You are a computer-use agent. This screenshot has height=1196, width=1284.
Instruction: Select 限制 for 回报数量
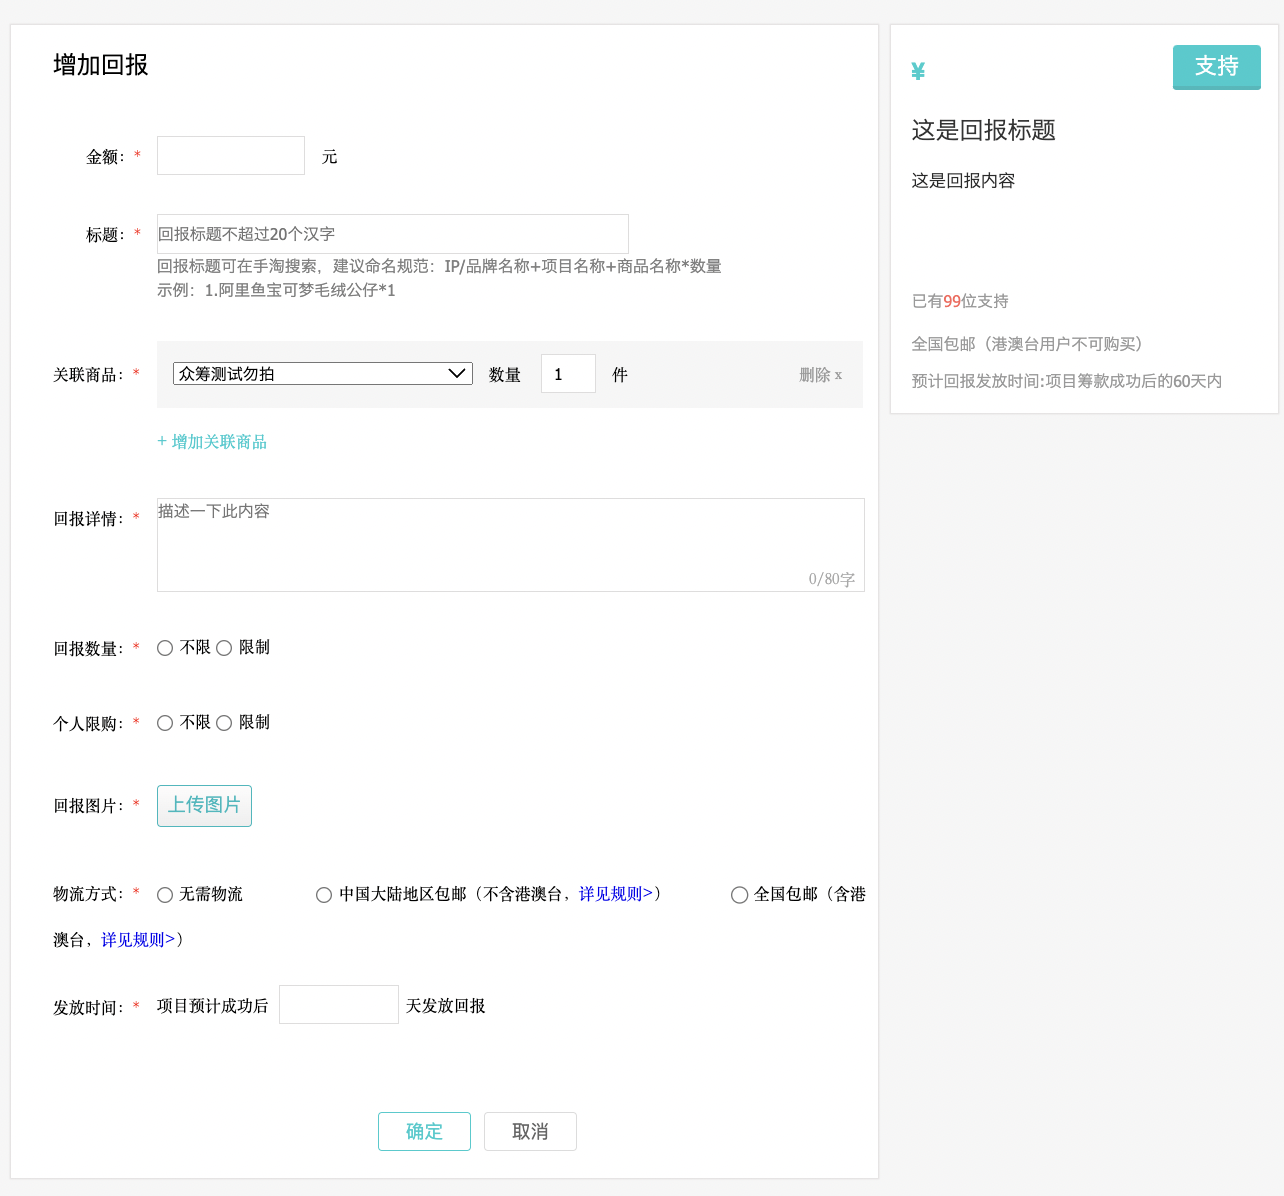224,648
